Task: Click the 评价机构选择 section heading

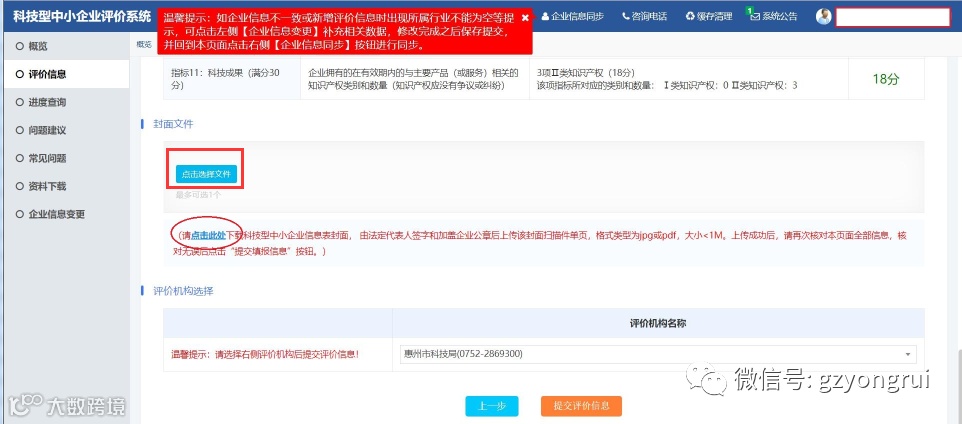Action: (x=183, y=291)
